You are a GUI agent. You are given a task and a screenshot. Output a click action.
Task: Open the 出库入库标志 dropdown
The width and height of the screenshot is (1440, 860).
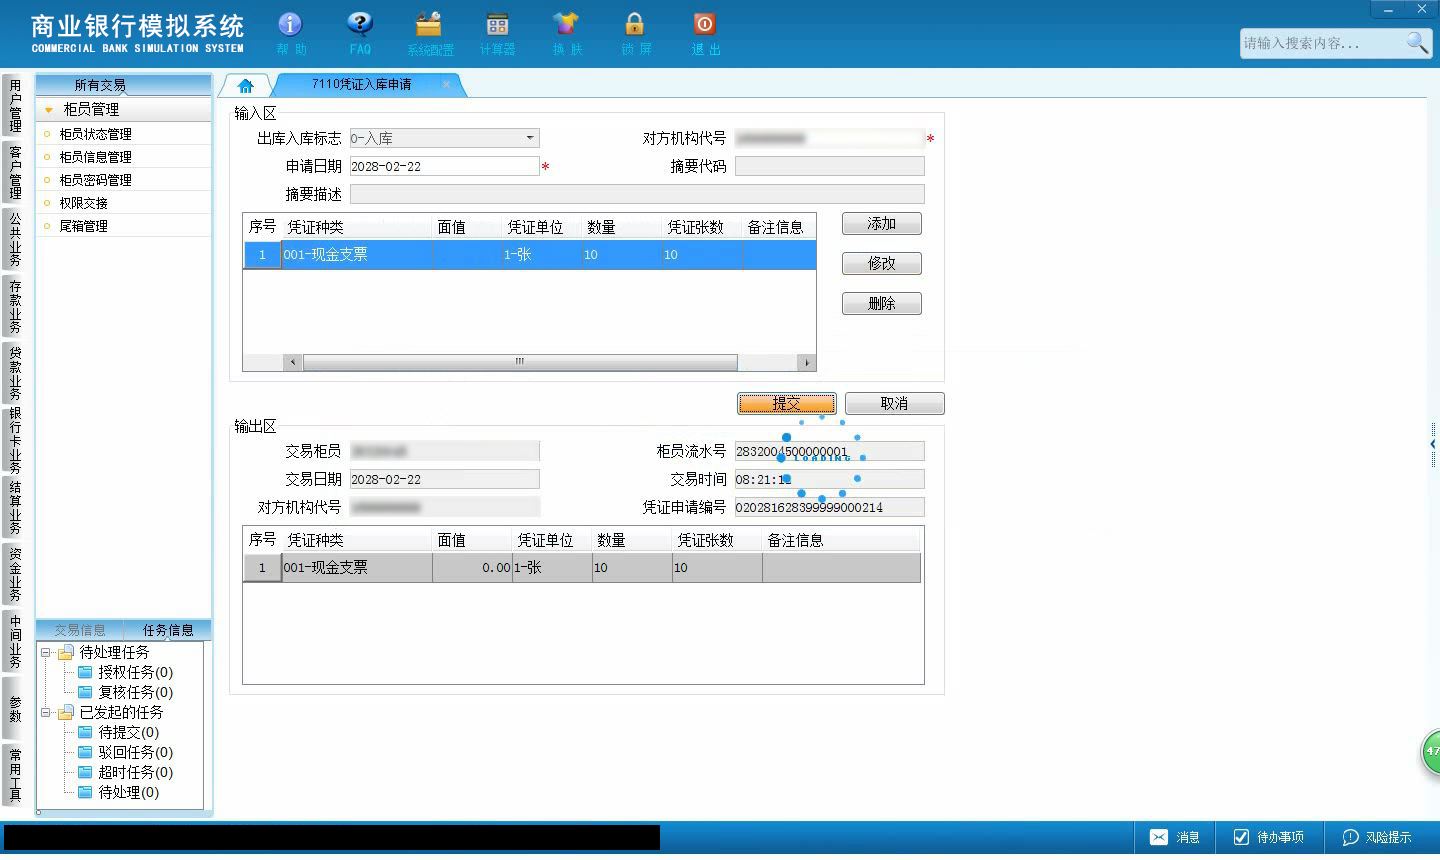pyautogui.click(x=530, y=138)
